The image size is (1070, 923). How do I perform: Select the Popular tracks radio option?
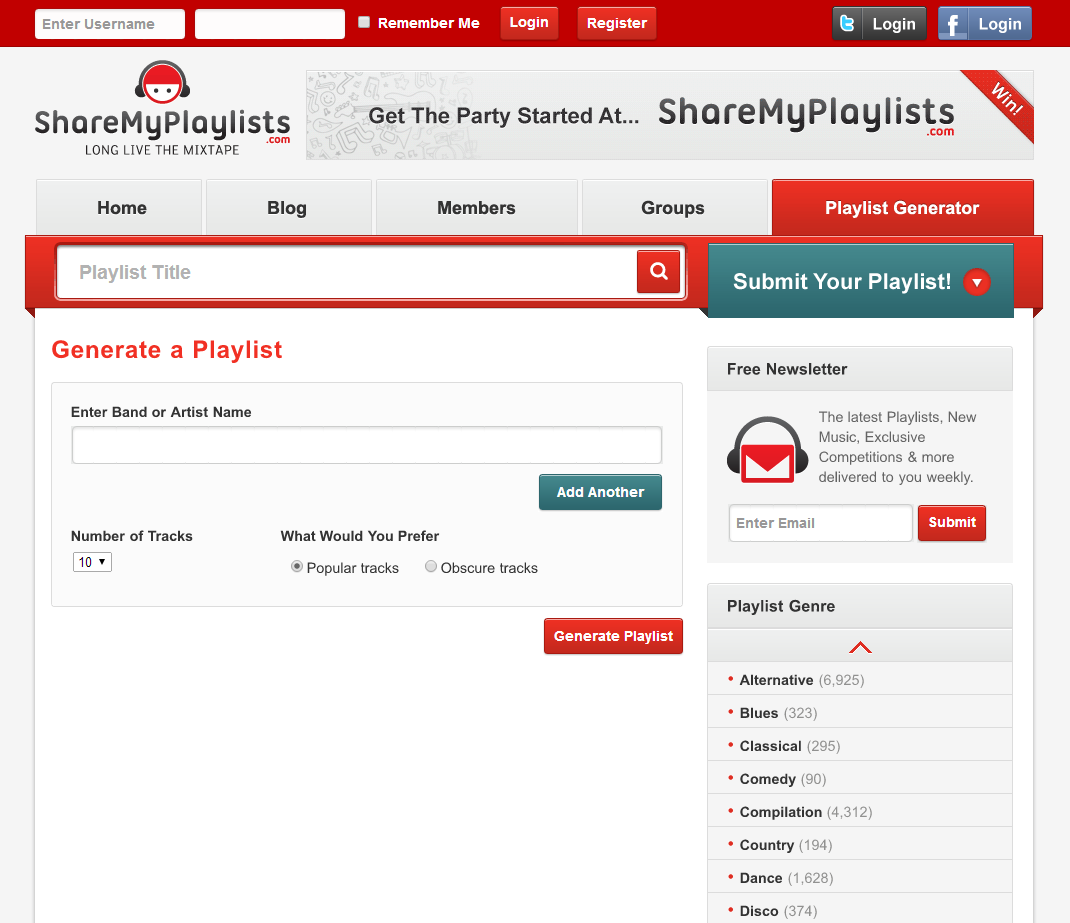click(x=297, y=567)
